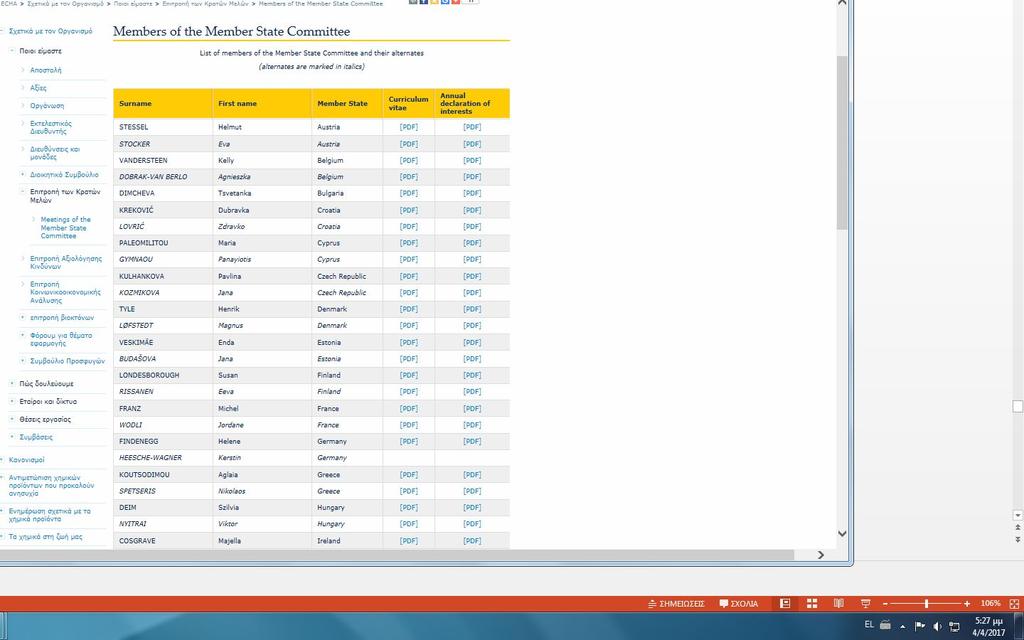The width and height of the screenshot is (1024, 640).
Task: Expand the 'Θέσεις εργασίας' section
Action: coord(12,419)
